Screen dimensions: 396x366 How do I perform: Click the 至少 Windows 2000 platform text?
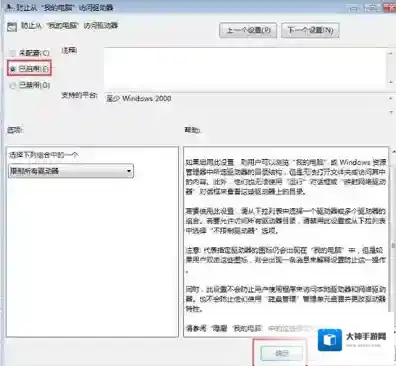click(x=139, y=99)
